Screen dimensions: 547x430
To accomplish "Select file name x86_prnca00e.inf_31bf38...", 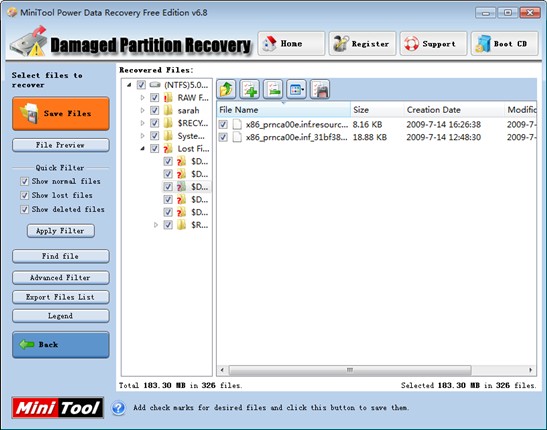I will point(297,137).
